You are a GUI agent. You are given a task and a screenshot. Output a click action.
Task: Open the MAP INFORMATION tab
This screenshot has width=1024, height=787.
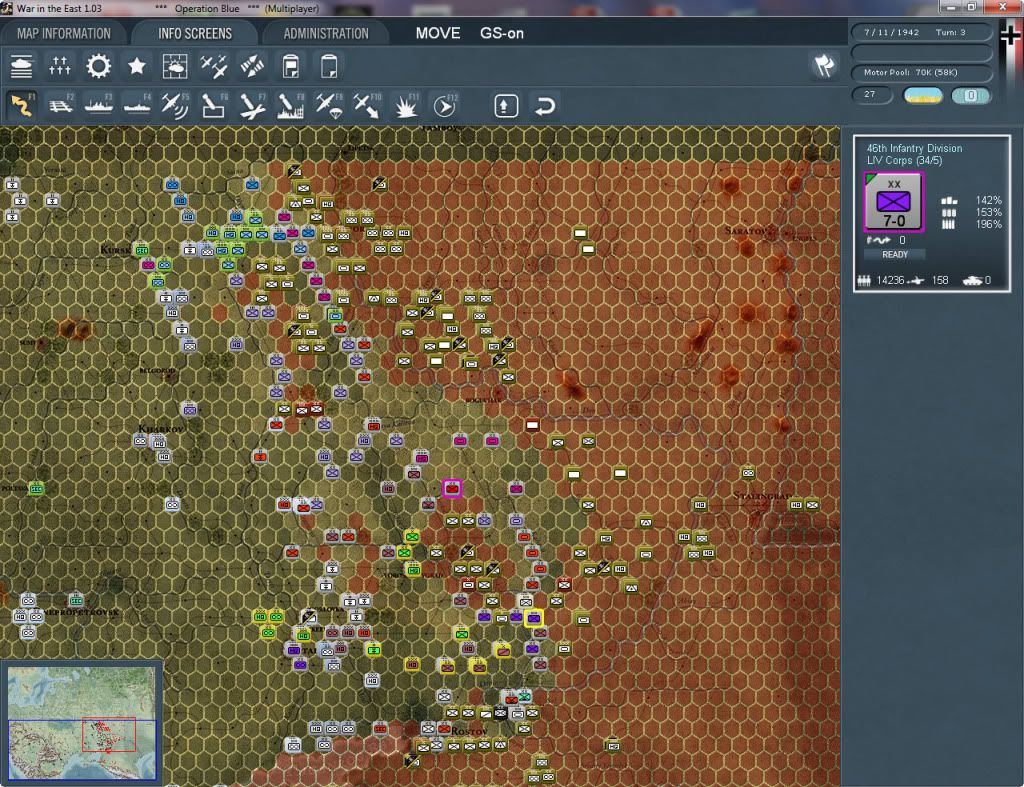click(x=63, y=33)
